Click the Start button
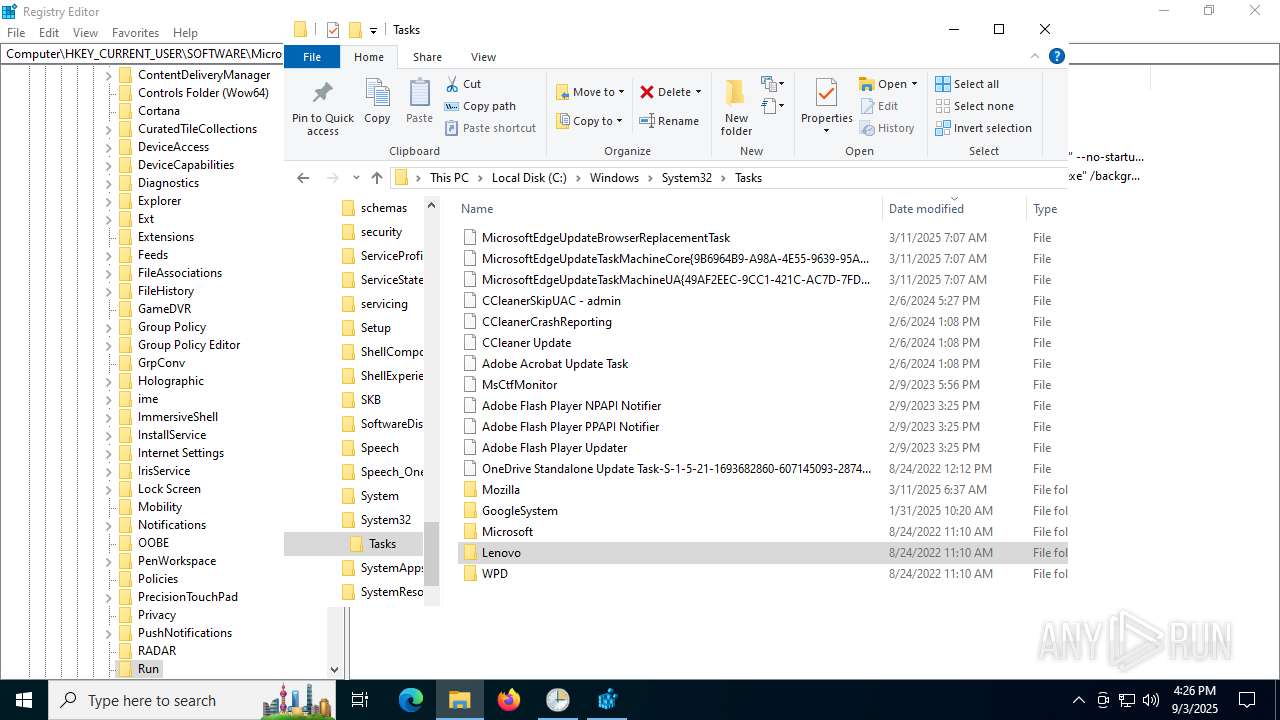 click(x=24, y=700)
